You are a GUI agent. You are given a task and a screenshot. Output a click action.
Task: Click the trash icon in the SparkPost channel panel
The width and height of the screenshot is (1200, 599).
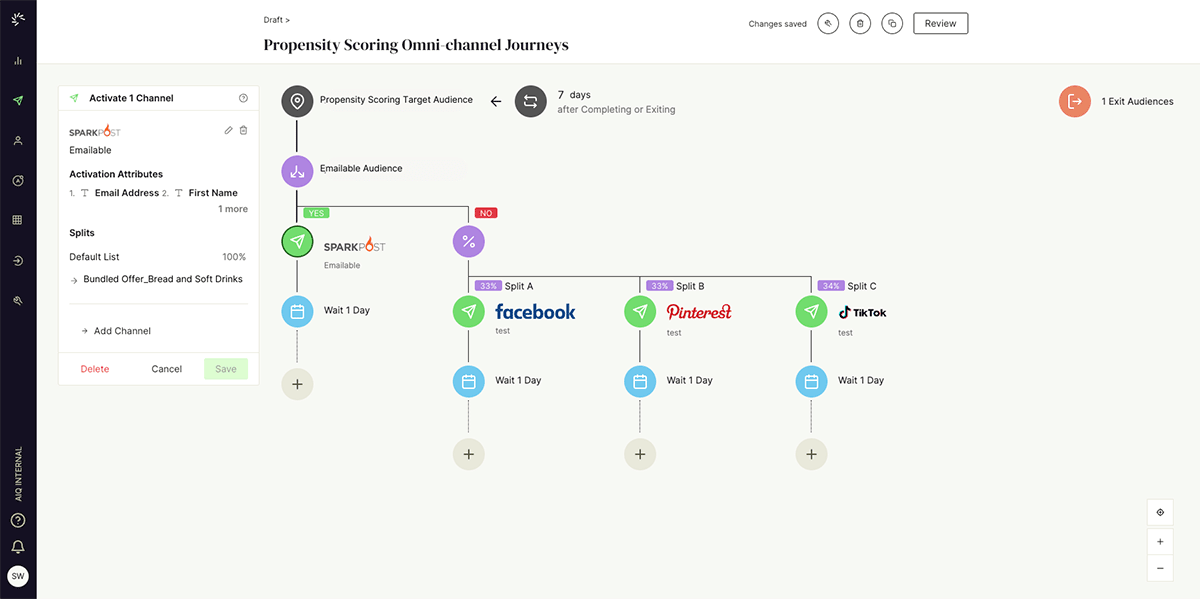243,130
